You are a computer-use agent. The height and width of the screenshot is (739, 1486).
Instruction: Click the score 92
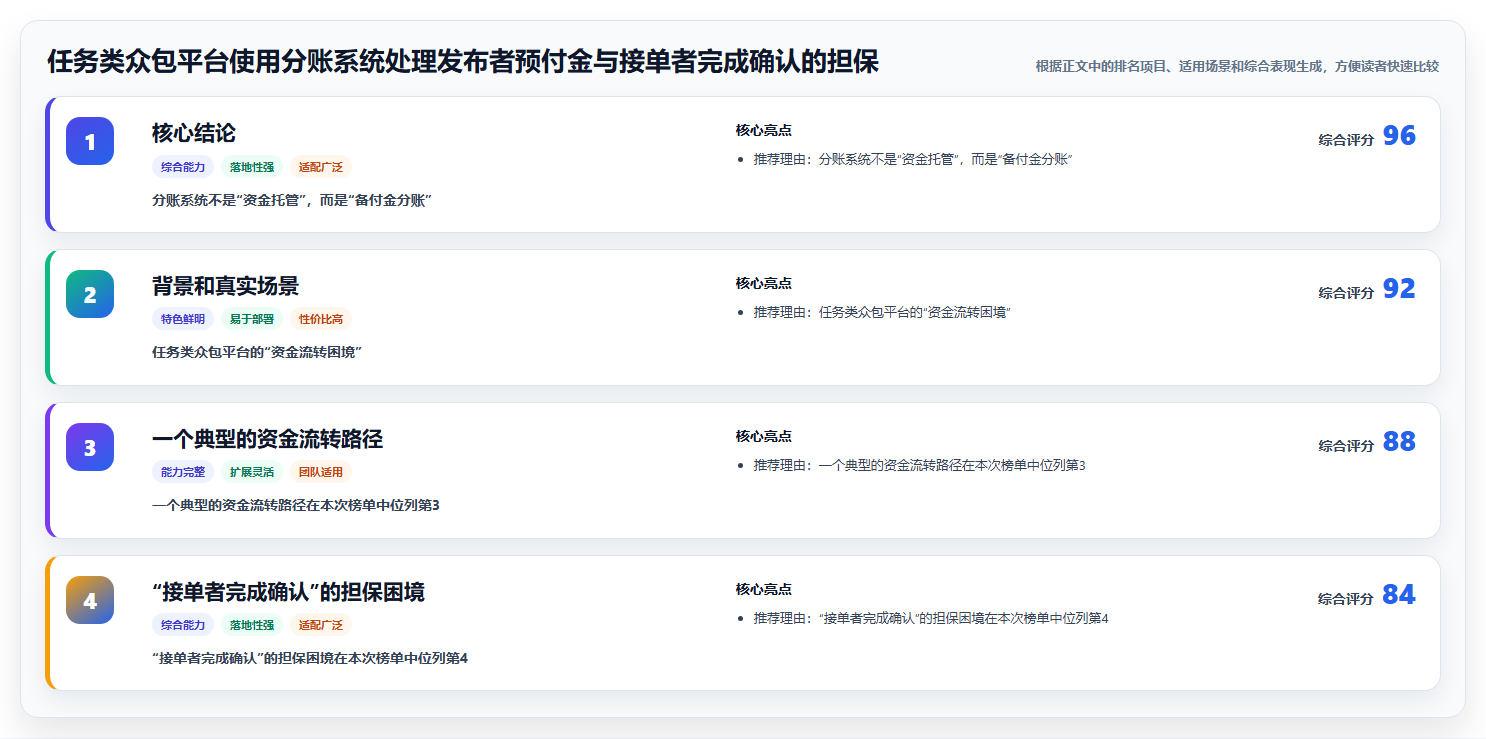click(x=1399, y=289)
